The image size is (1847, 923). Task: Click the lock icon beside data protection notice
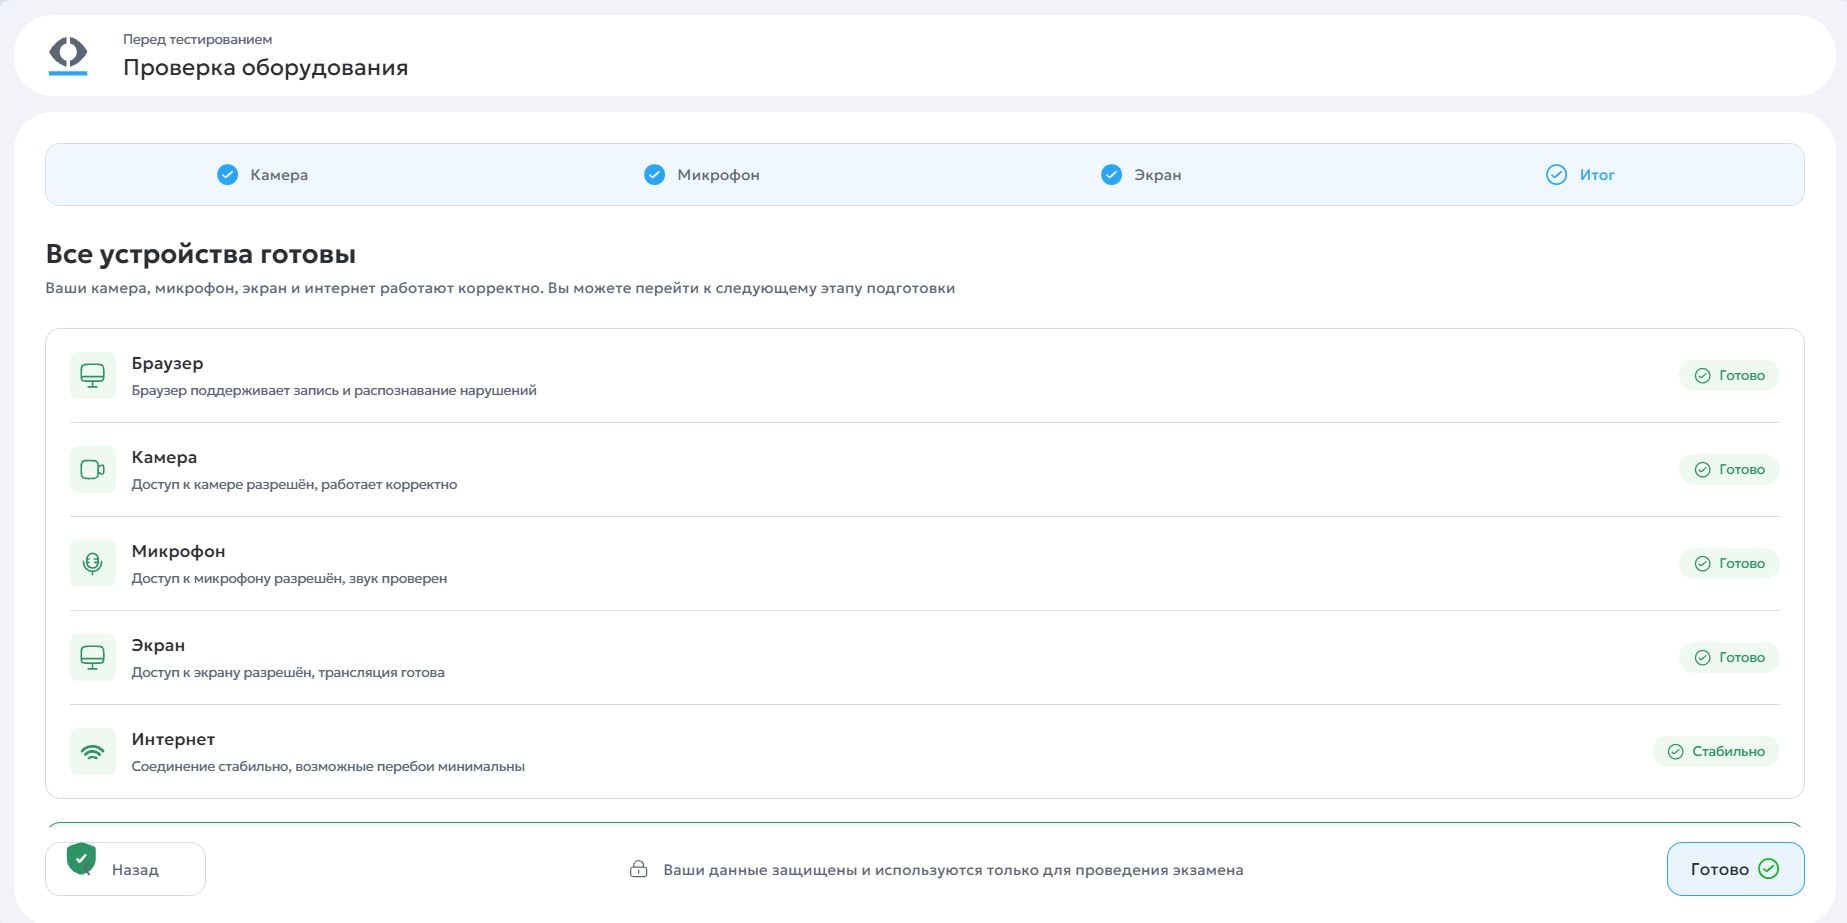(638, 870)
